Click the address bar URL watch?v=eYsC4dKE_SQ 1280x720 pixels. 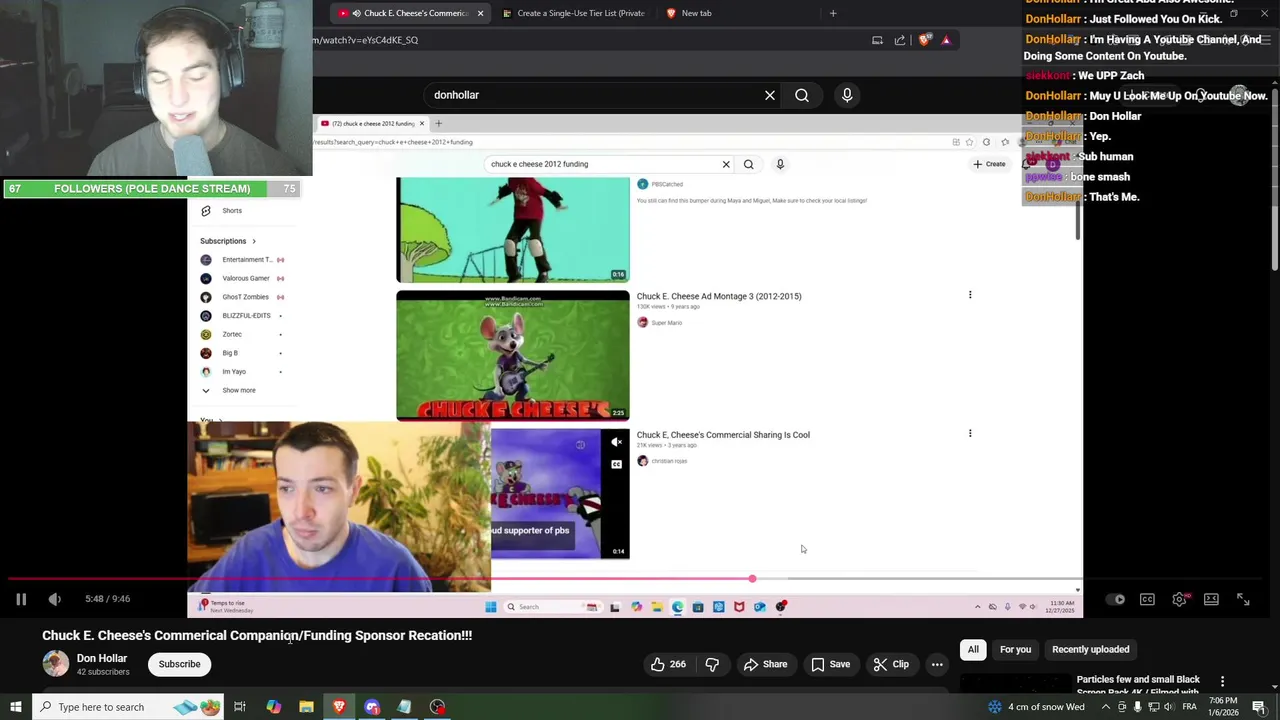click(x=366, y=40)
